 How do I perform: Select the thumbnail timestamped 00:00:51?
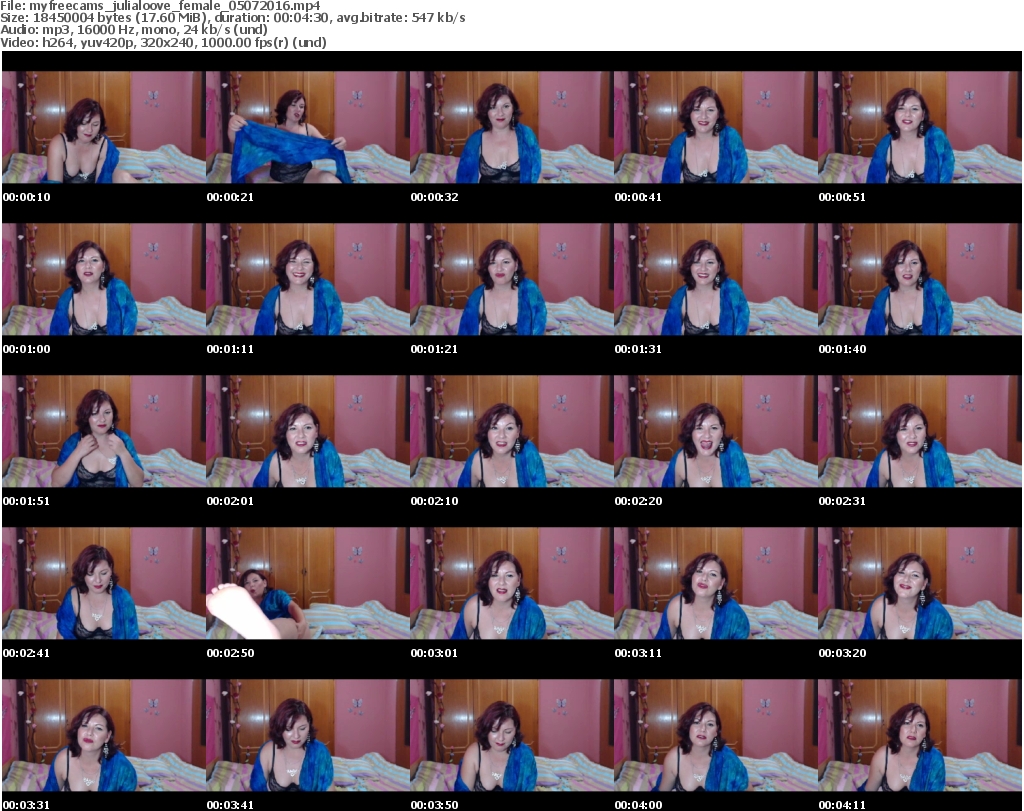click(x=919, y=127)
